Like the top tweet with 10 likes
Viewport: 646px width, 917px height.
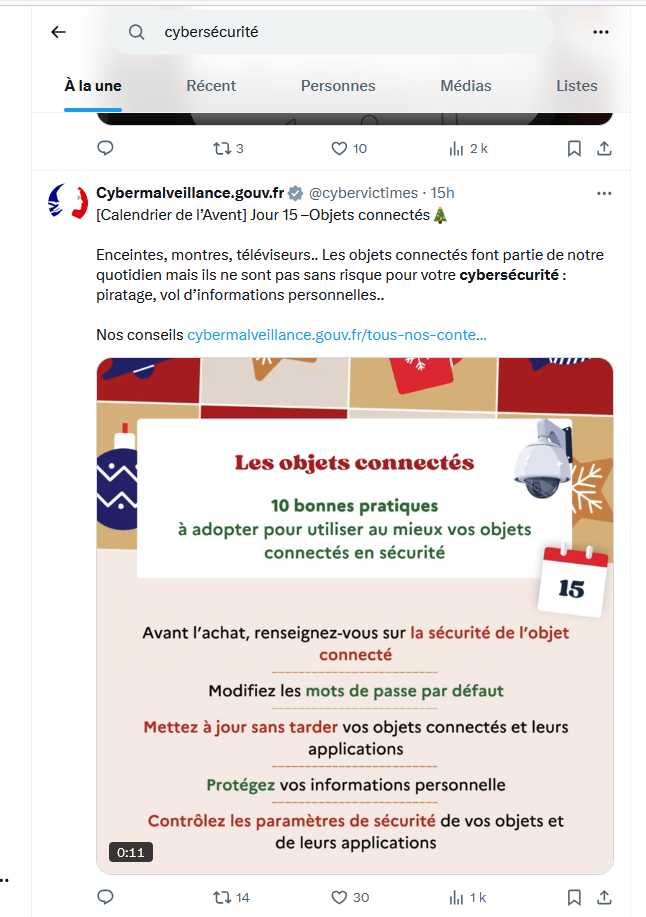click(339, 148)
